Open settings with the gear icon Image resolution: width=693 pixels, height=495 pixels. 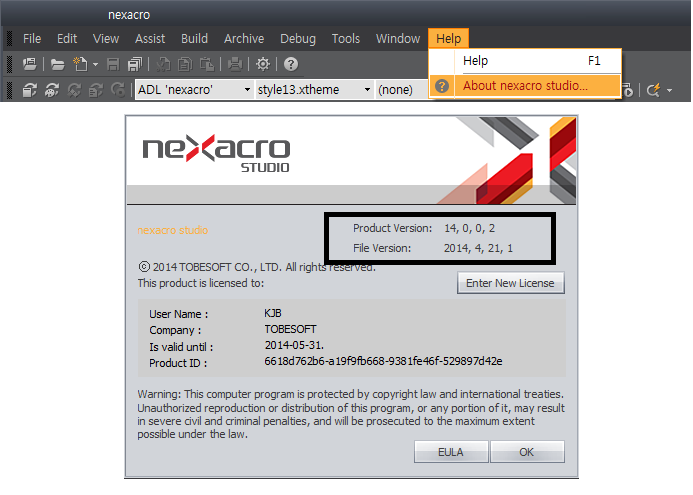pos(263,64)
